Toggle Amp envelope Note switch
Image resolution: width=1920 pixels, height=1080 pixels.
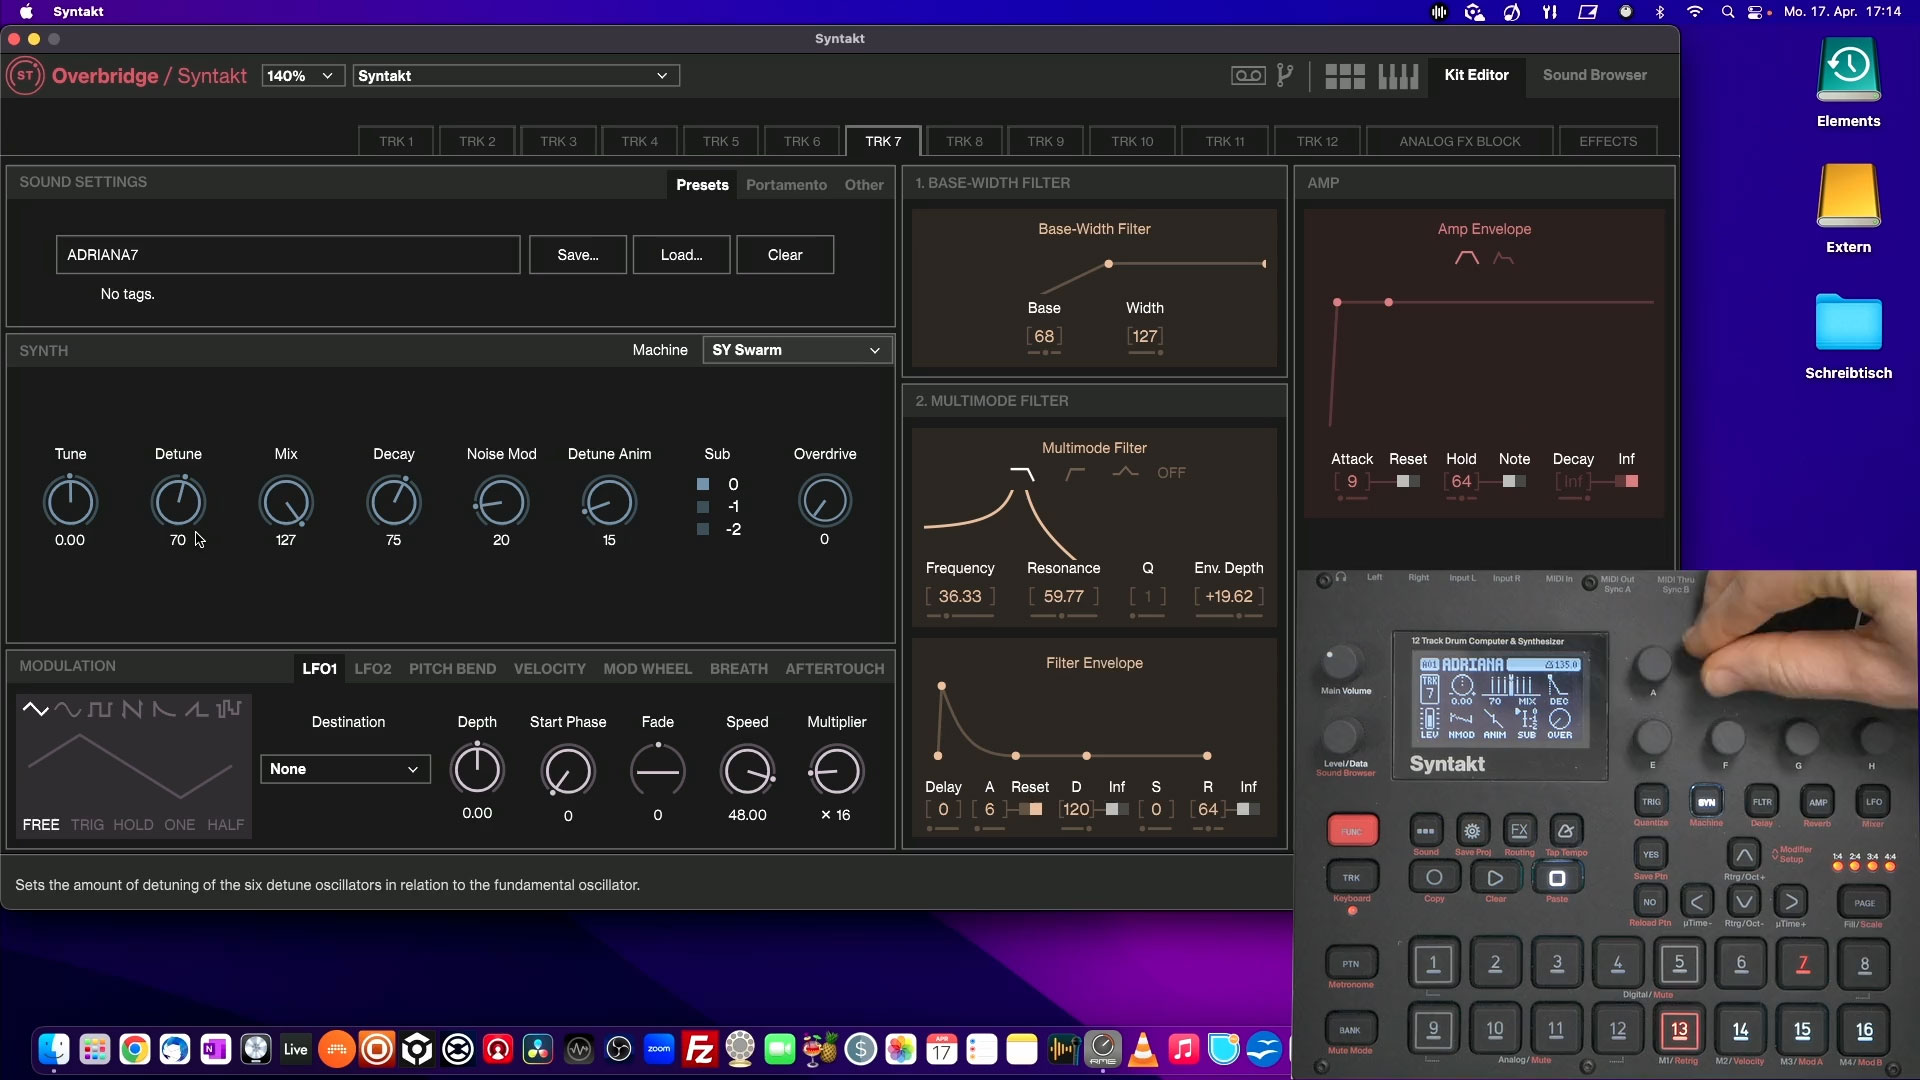click(x=1514, y=481)
